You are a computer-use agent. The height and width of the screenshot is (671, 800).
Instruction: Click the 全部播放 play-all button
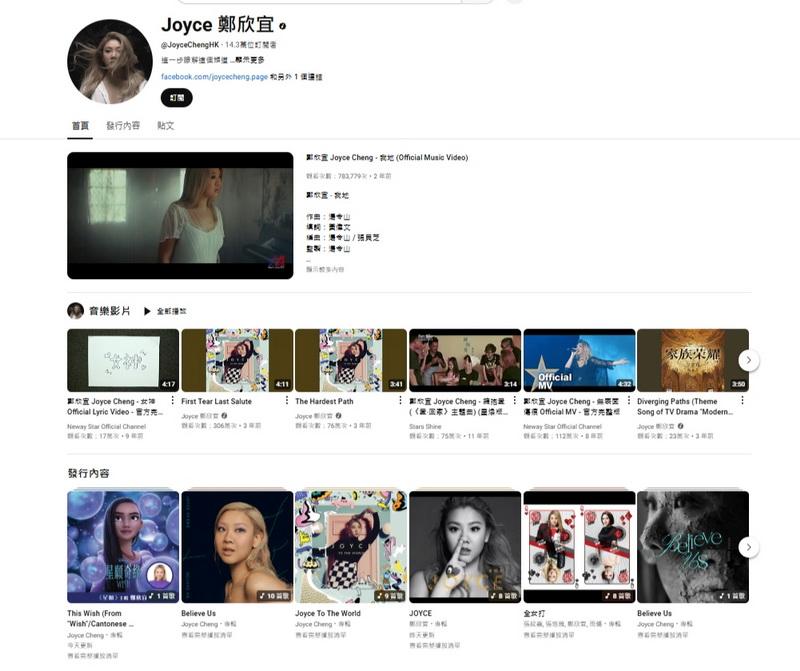[165, 311]
